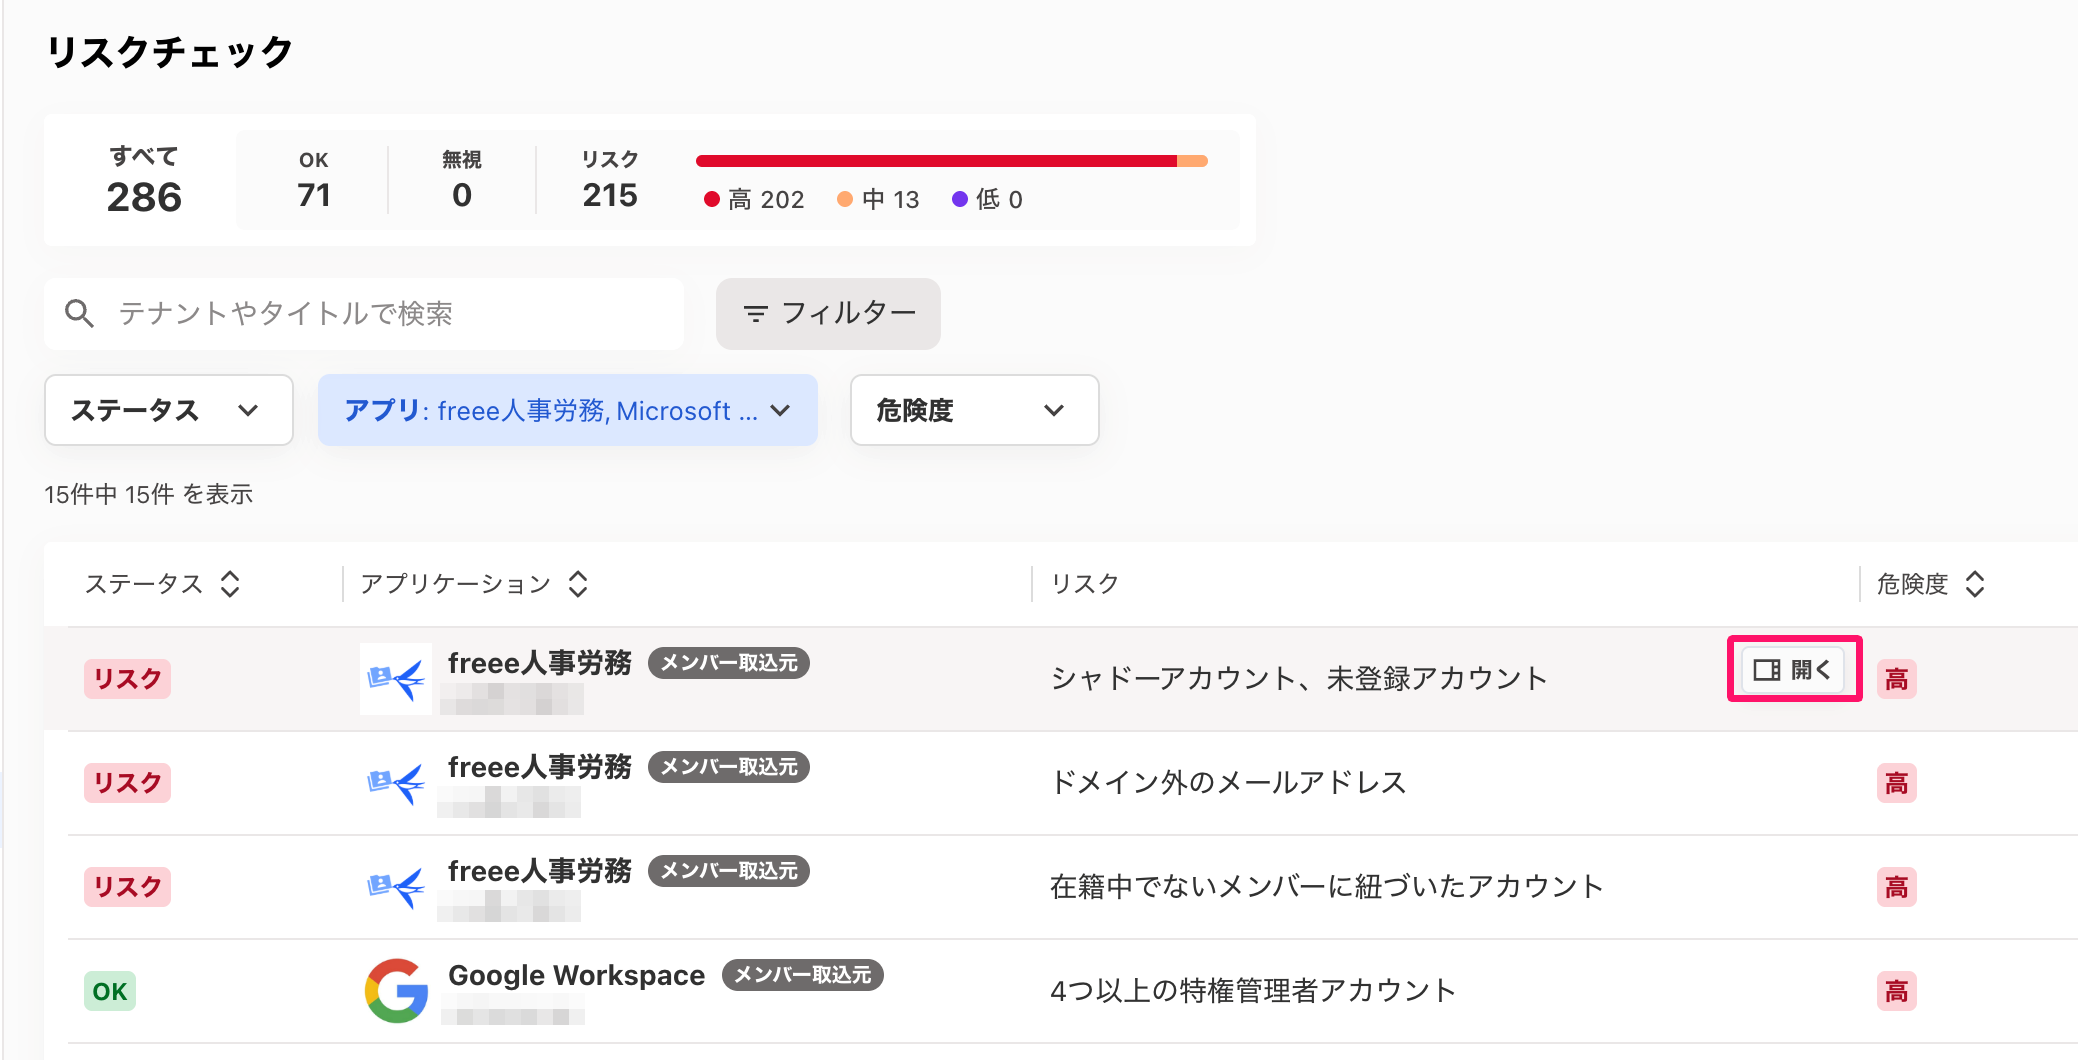Screen dimensions: 2078x1060
Task: Click Google Workspace application name
Action: pos(577,975)
